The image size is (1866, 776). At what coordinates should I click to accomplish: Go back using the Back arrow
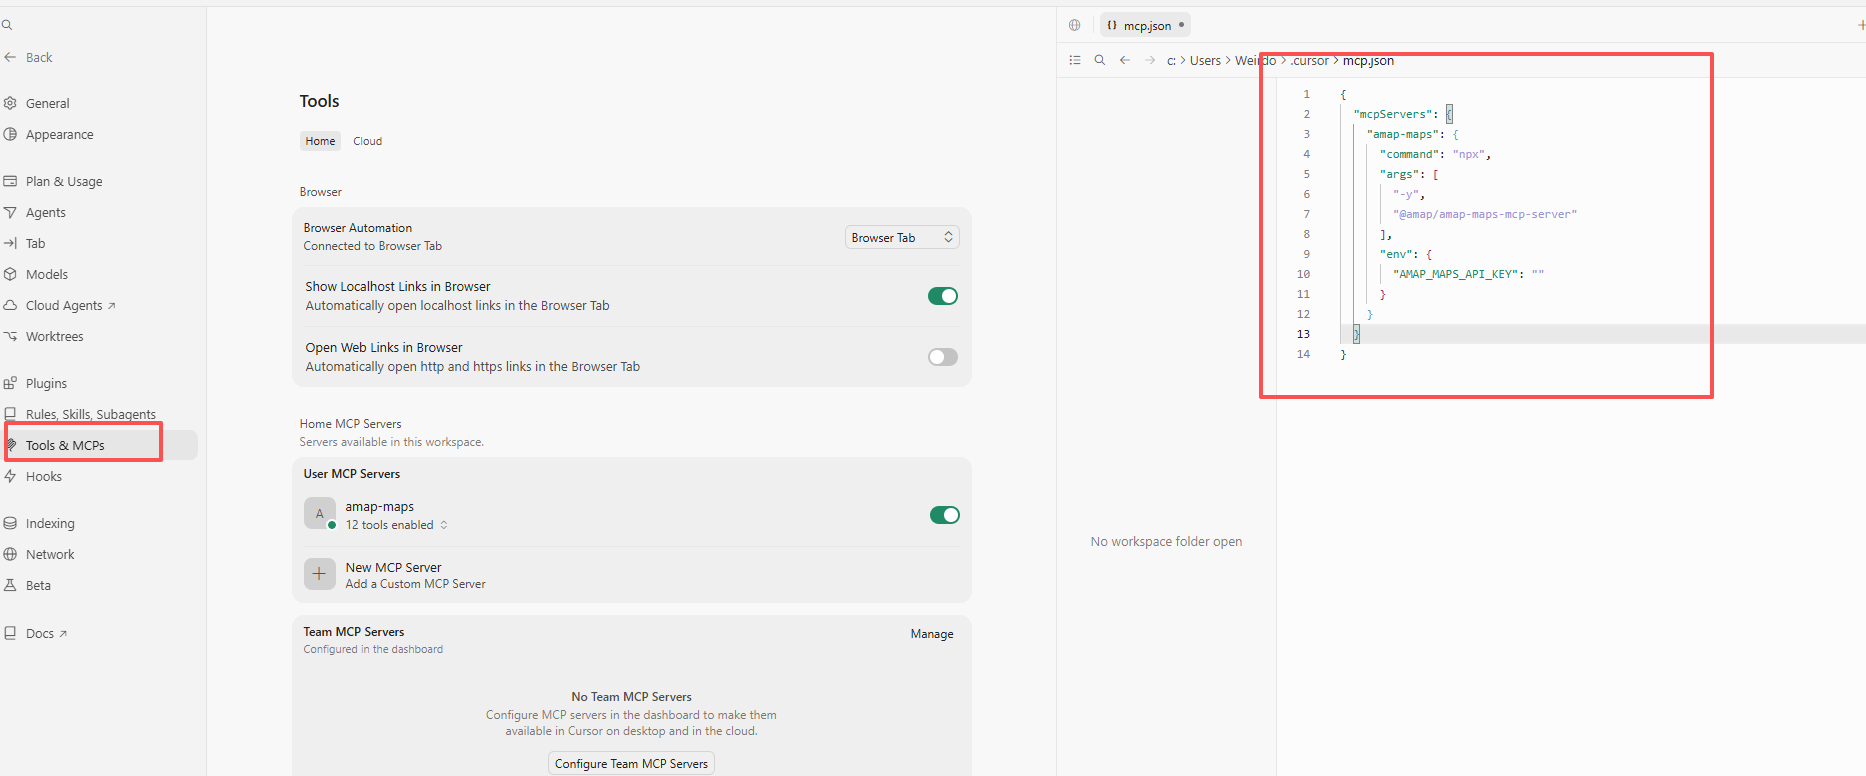pyautogui.click(x=28, y=57)
